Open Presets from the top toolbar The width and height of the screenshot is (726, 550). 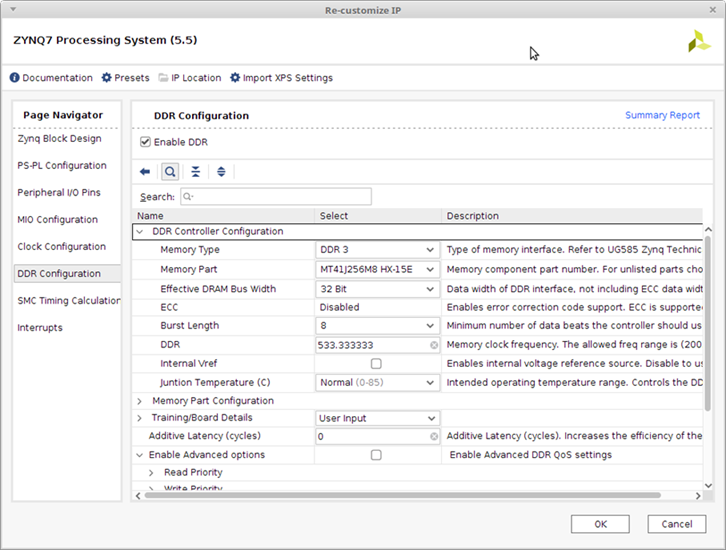(125, 78)
